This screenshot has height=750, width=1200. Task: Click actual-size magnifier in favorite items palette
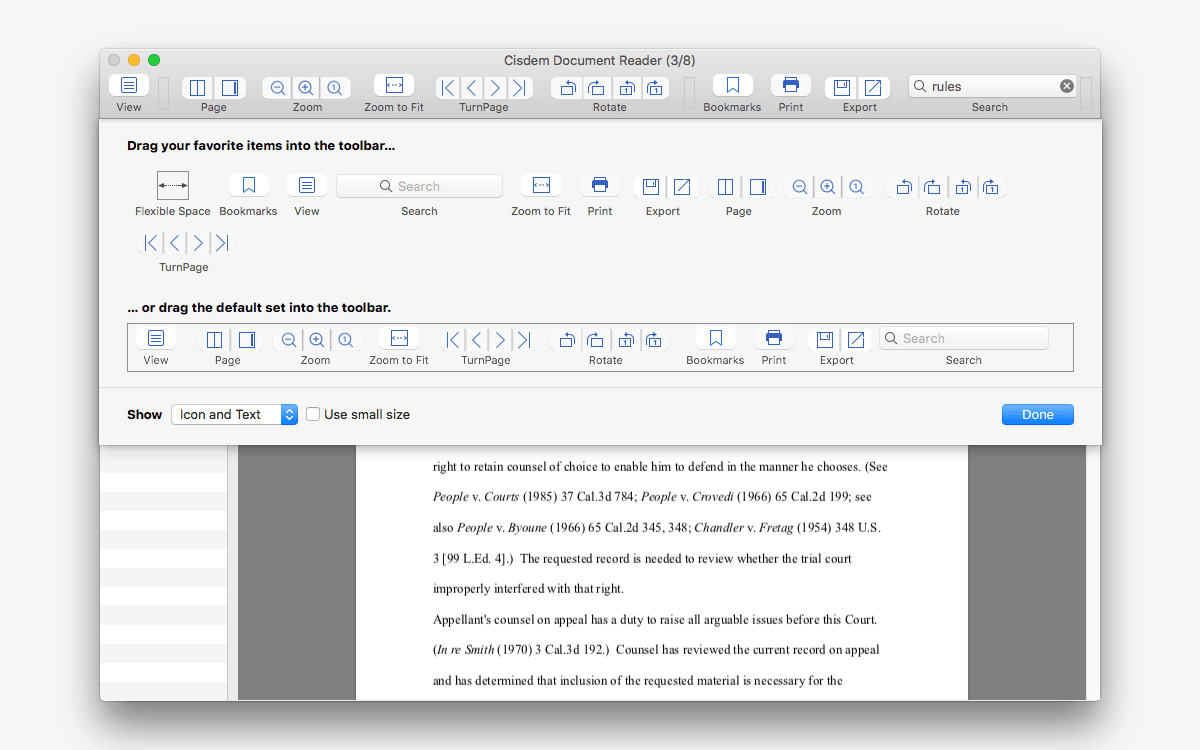click(856, 187)
